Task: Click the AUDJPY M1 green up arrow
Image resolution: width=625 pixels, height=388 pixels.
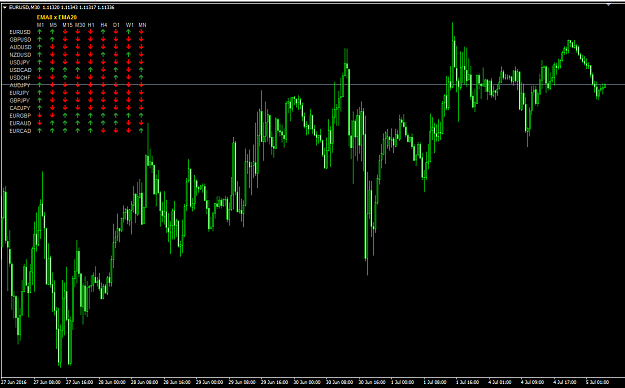Action: click(x=40, y=85)
